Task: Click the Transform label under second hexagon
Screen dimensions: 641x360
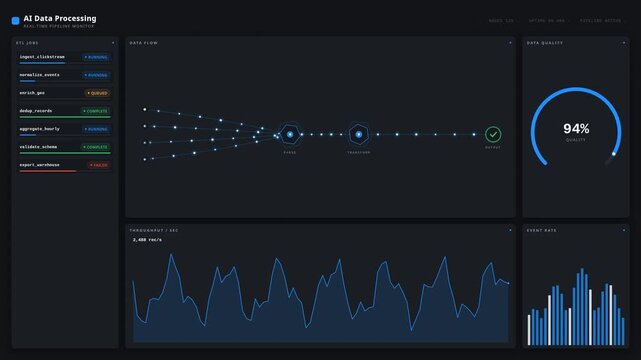Action: (x=359, y=152)
